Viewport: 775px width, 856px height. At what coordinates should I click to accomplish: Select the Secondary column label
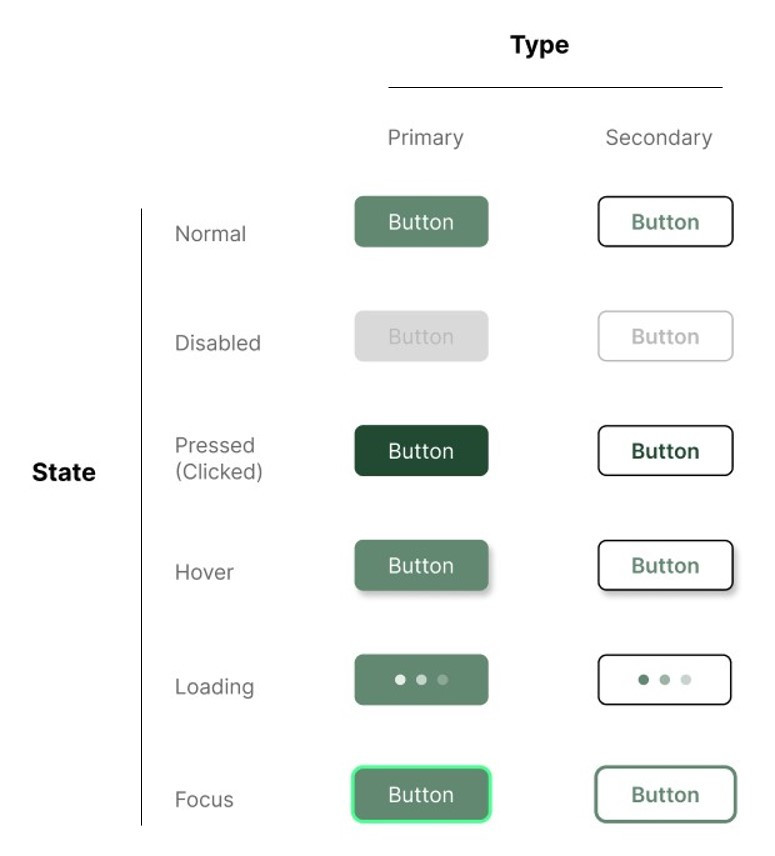(x=659, y=138)
